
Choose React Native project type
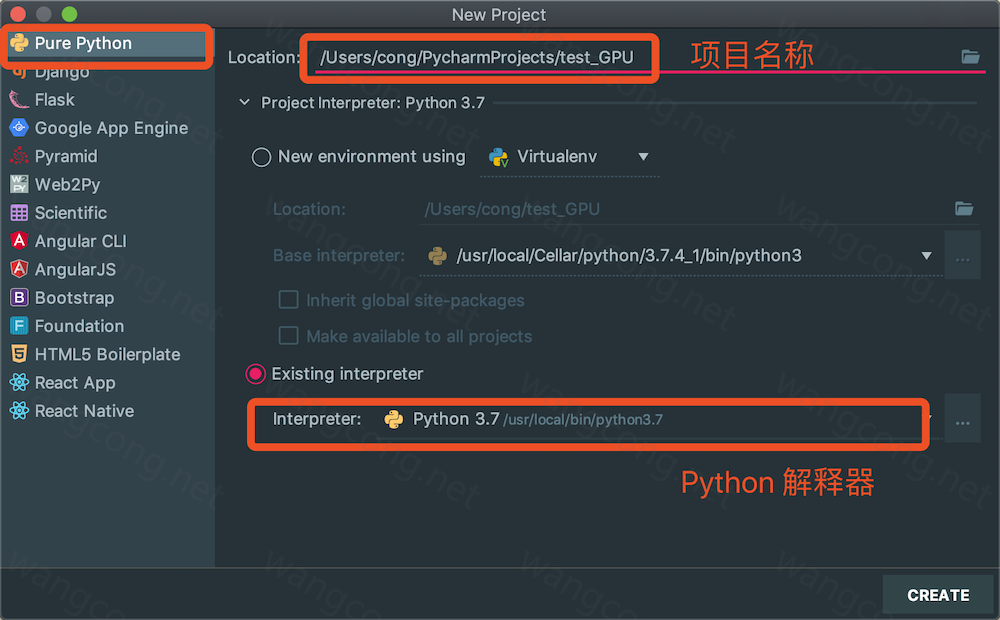click(x=107, y=411)
